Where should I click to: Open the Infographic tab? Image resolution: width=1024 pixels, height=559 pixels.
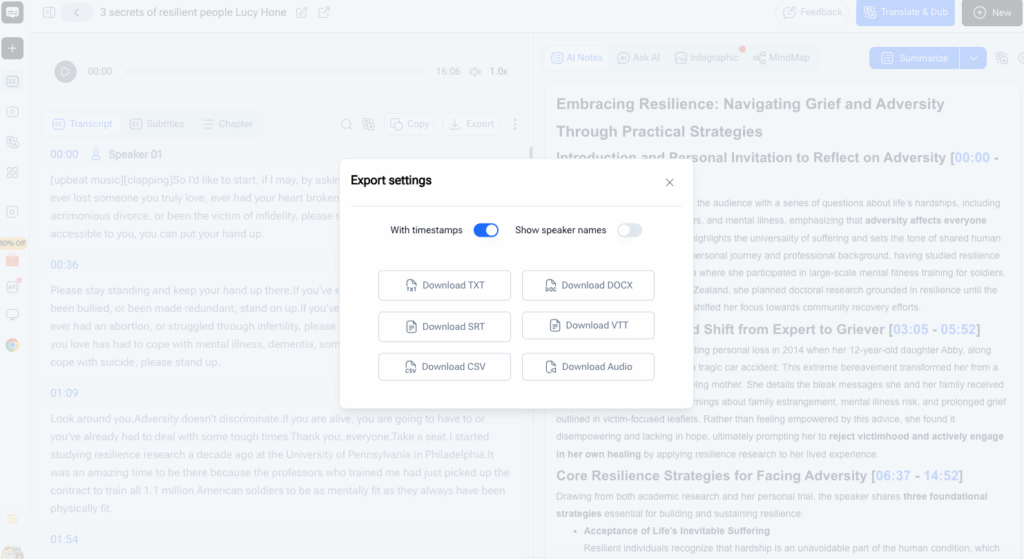[707, 57]
